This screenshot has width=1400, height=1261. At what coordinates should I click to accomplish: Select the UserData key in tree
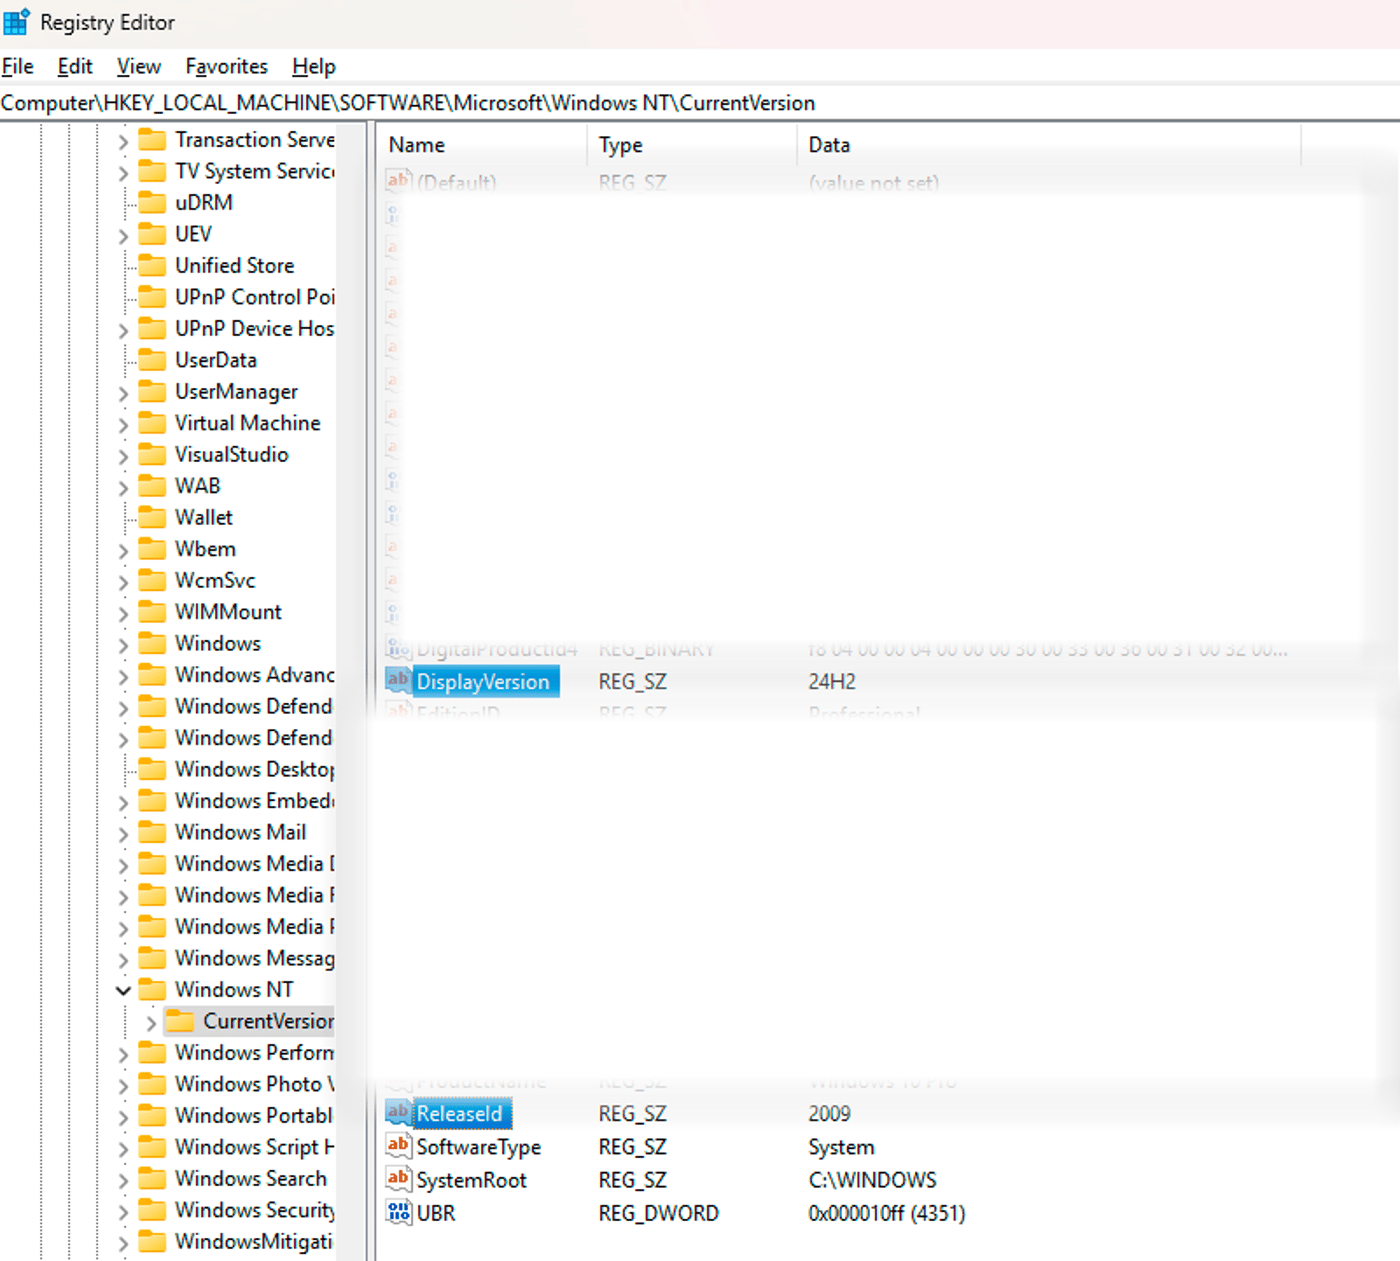[216, 360]
